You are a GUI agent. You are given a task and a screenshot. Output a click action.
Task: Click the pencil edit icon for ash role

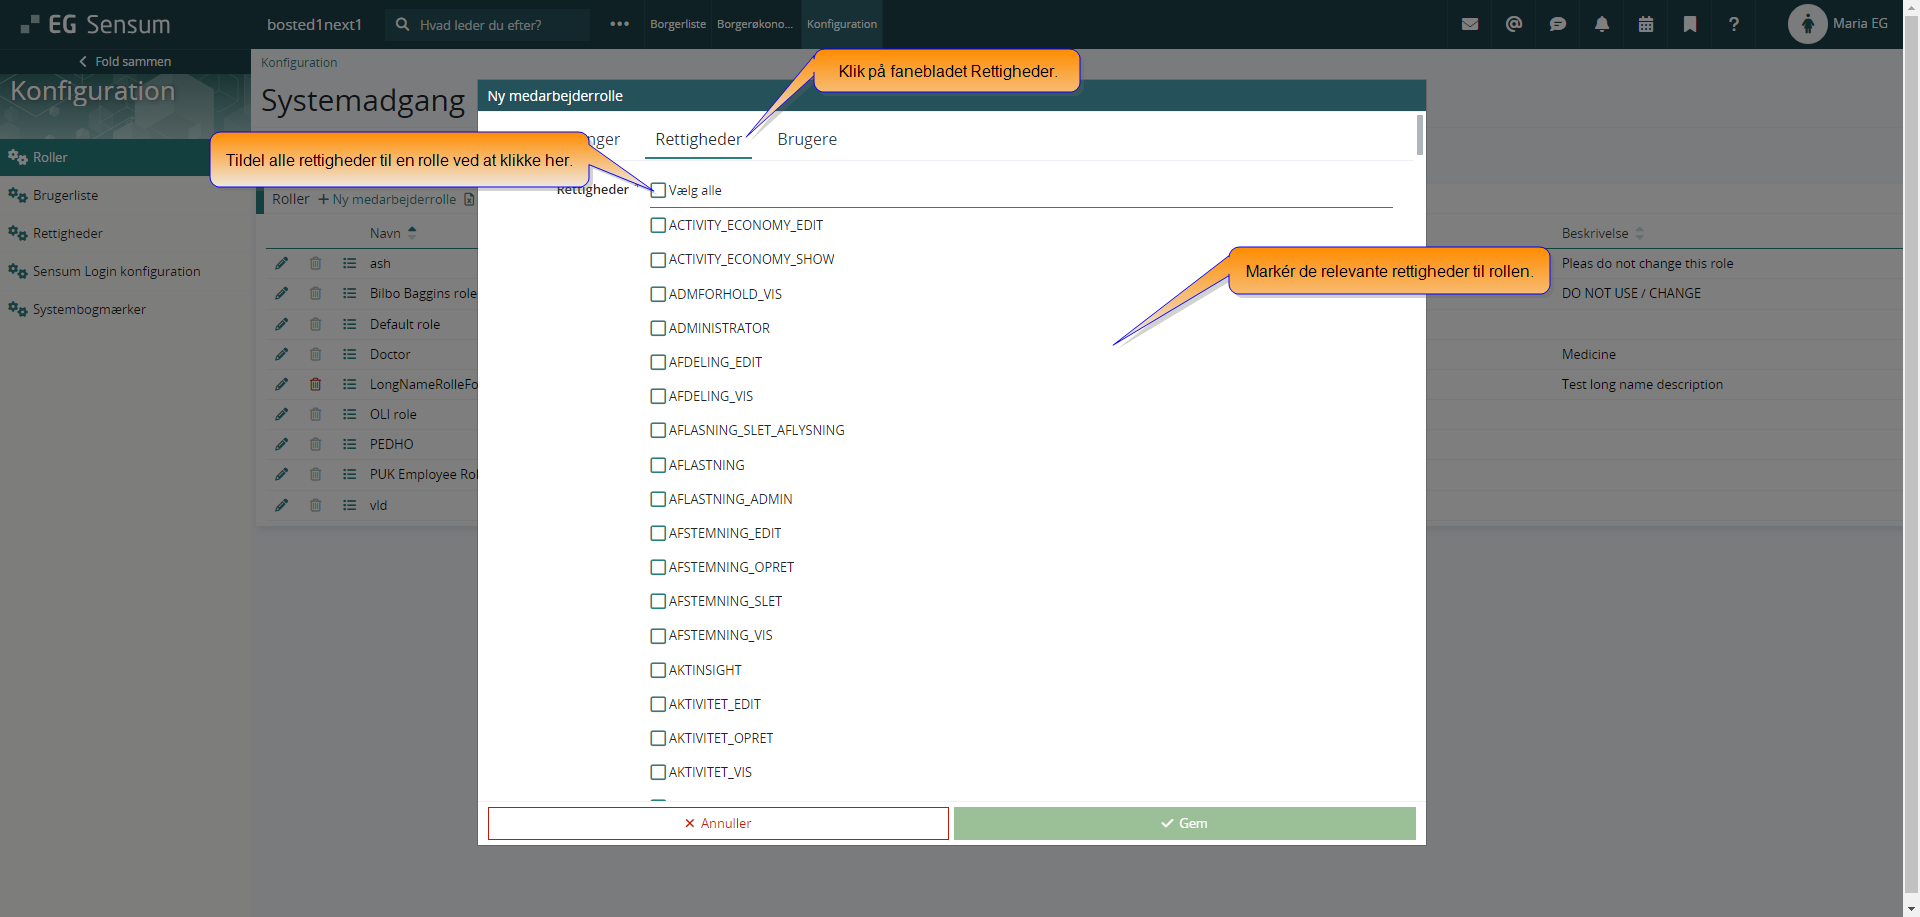[282, 263]
